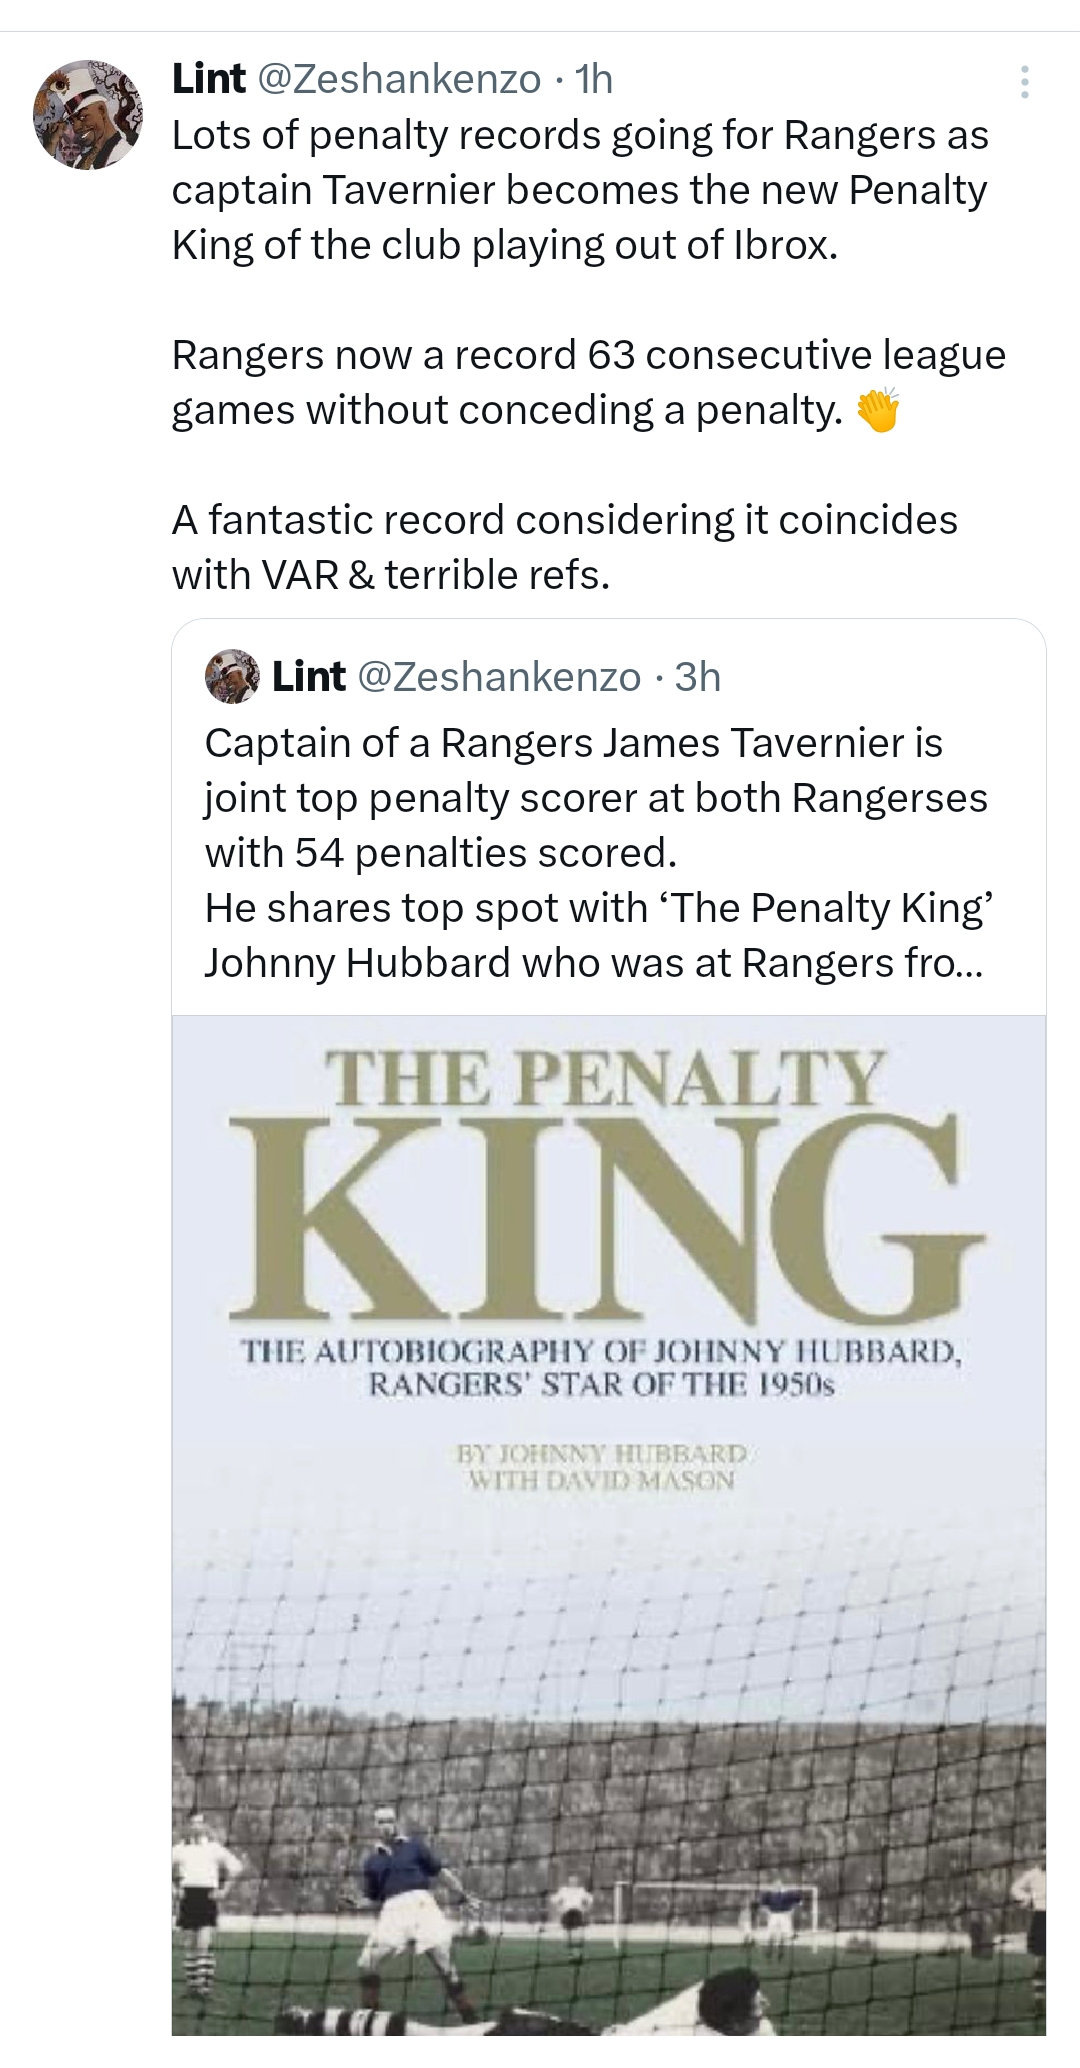Click paragraph about 63 consecutive league games
1080x2068 pixels.
588,382
